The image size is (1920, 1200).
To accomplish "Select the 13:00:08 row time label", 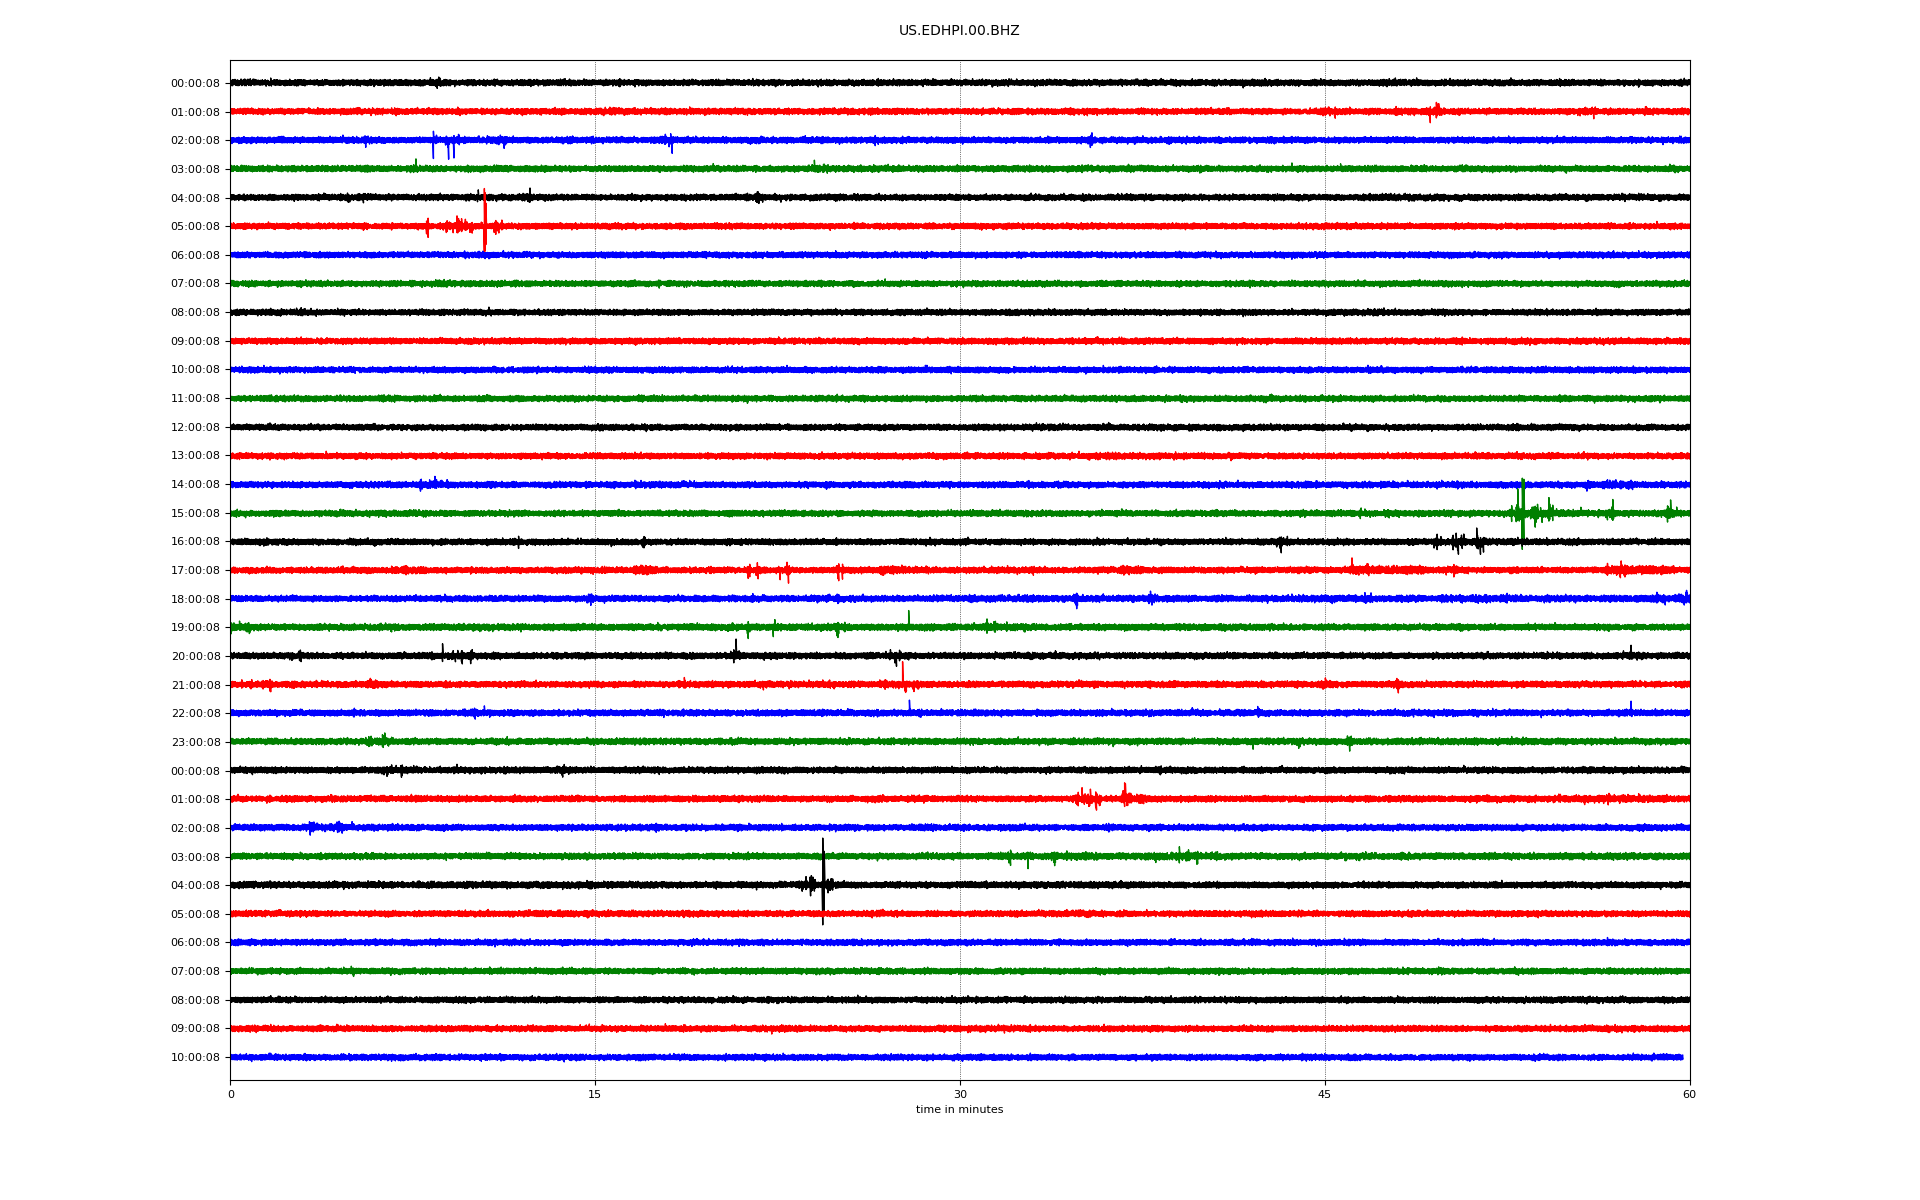I will pyautogui.click(x=195, y=456).
